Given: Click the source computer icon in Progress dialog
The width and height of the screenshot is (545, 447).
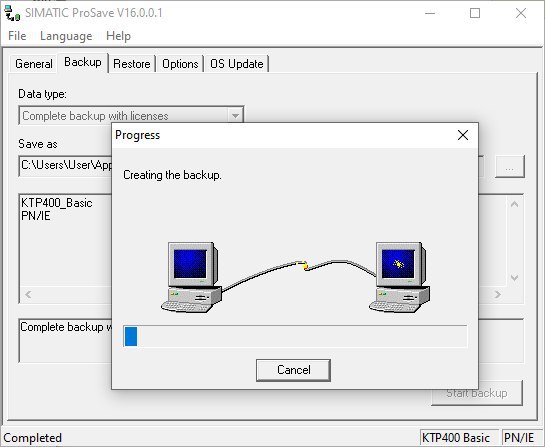Looking at the screenshot, I should click(x=192, y=277).
